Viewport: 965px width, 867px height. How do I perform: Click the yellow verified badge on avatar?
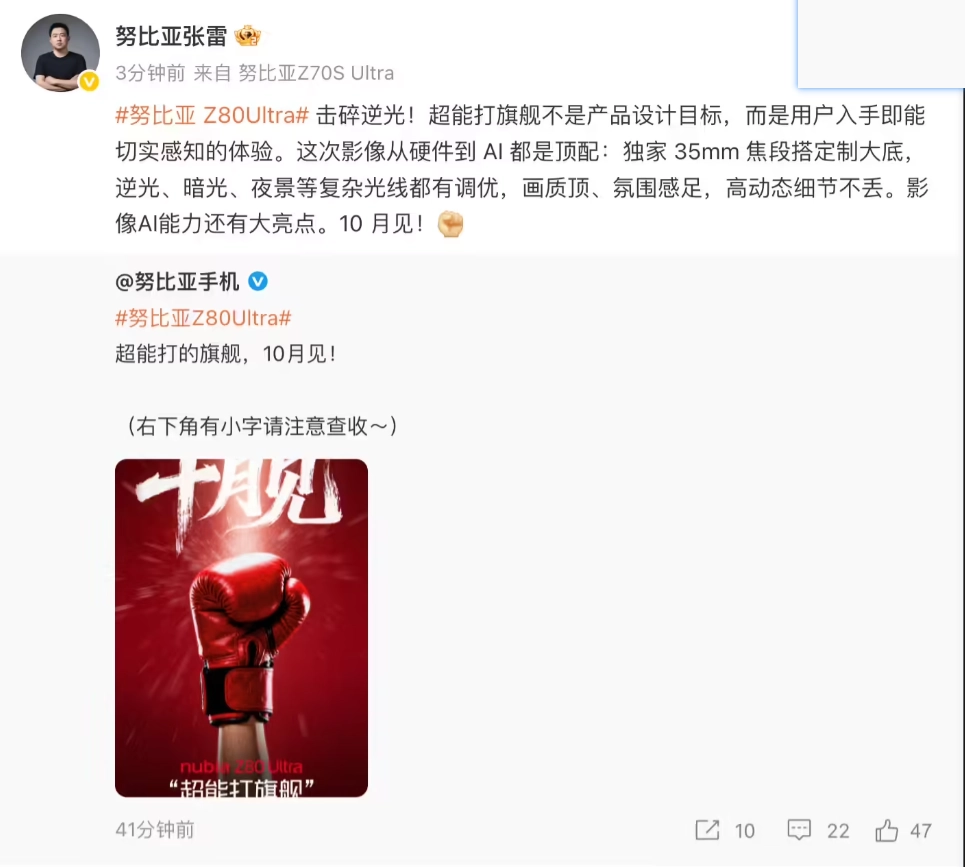[x=89, y=81]
